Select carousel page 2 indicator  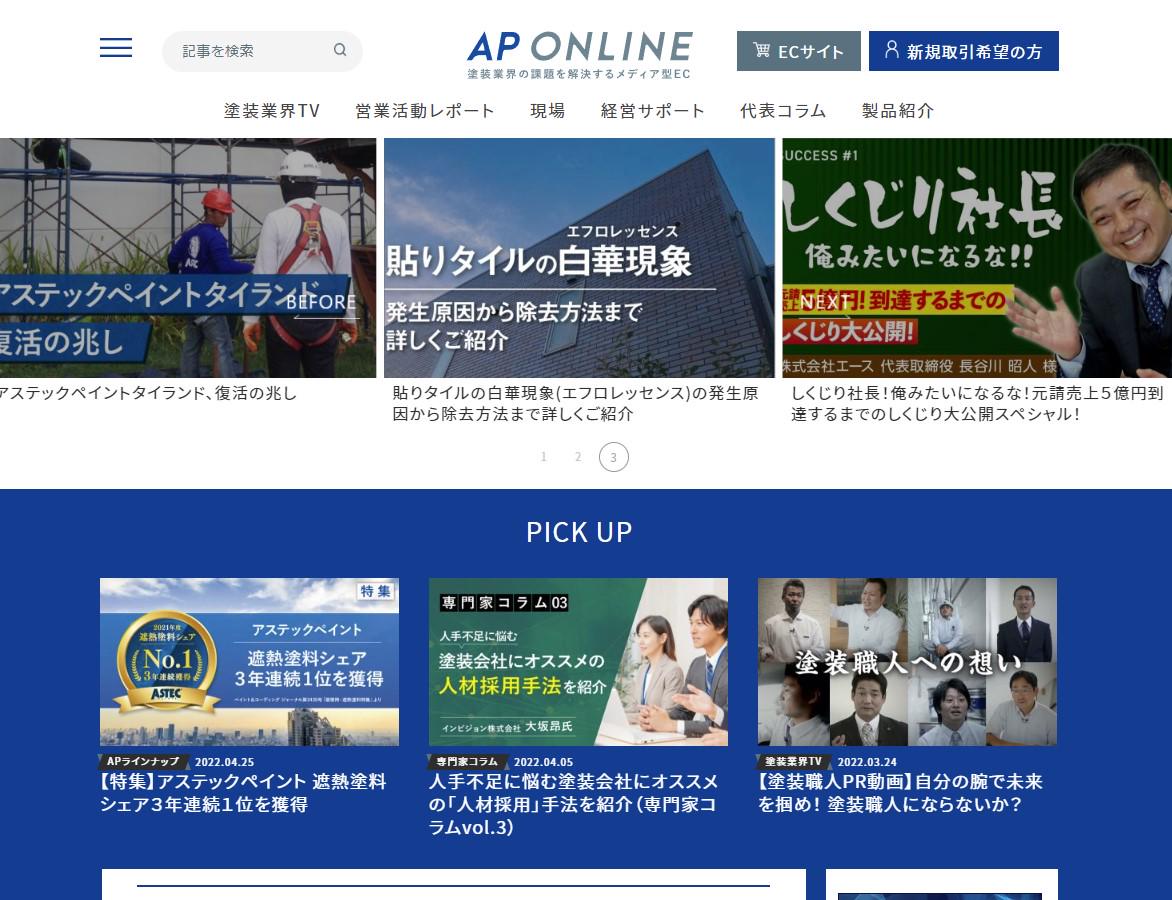[578, 457]
